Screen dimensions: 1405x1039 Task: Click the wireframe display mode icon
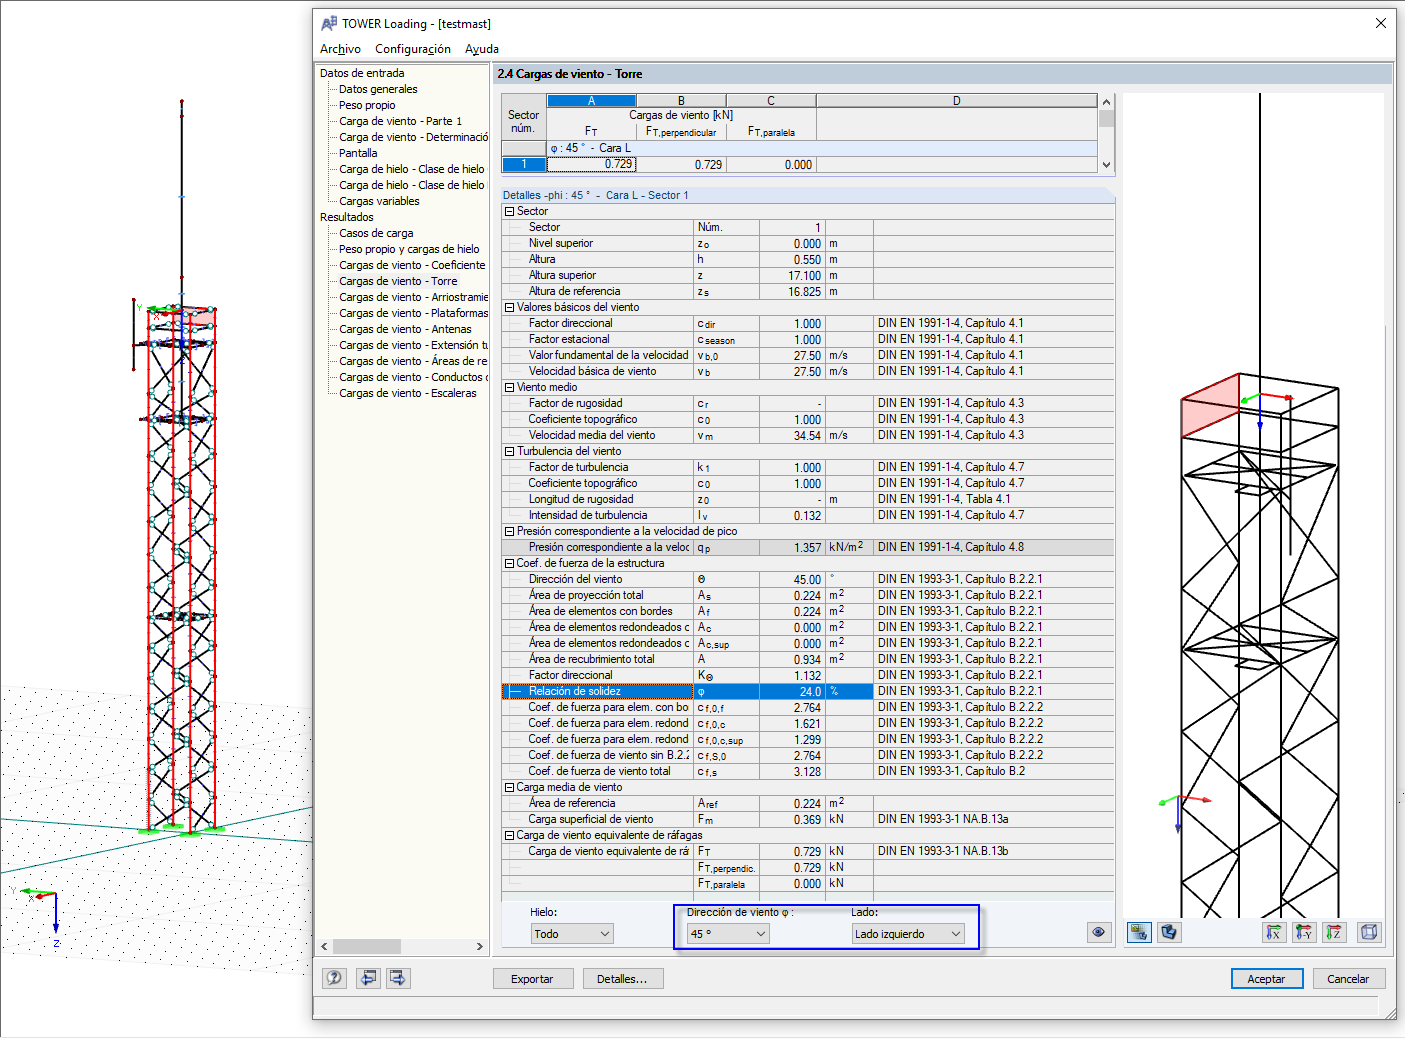pyautogui.click(x=1138, y=932)
